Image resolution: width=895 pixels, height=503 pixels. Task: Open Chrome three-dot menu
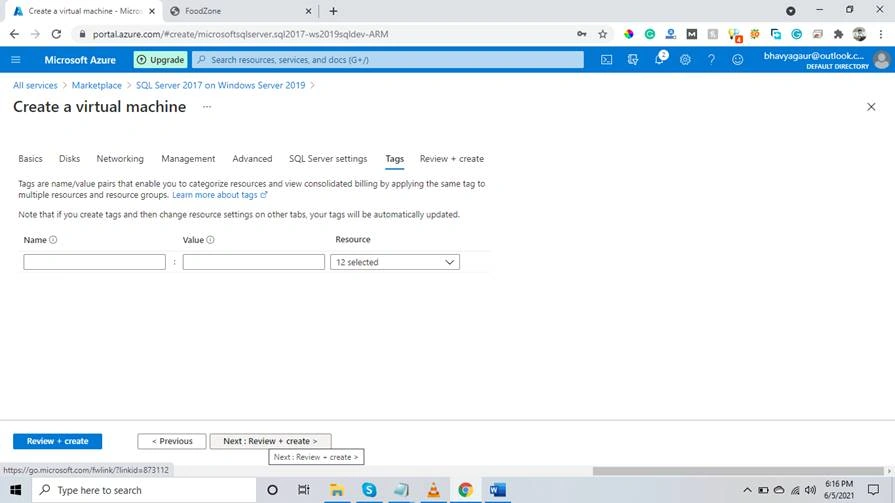881,34
